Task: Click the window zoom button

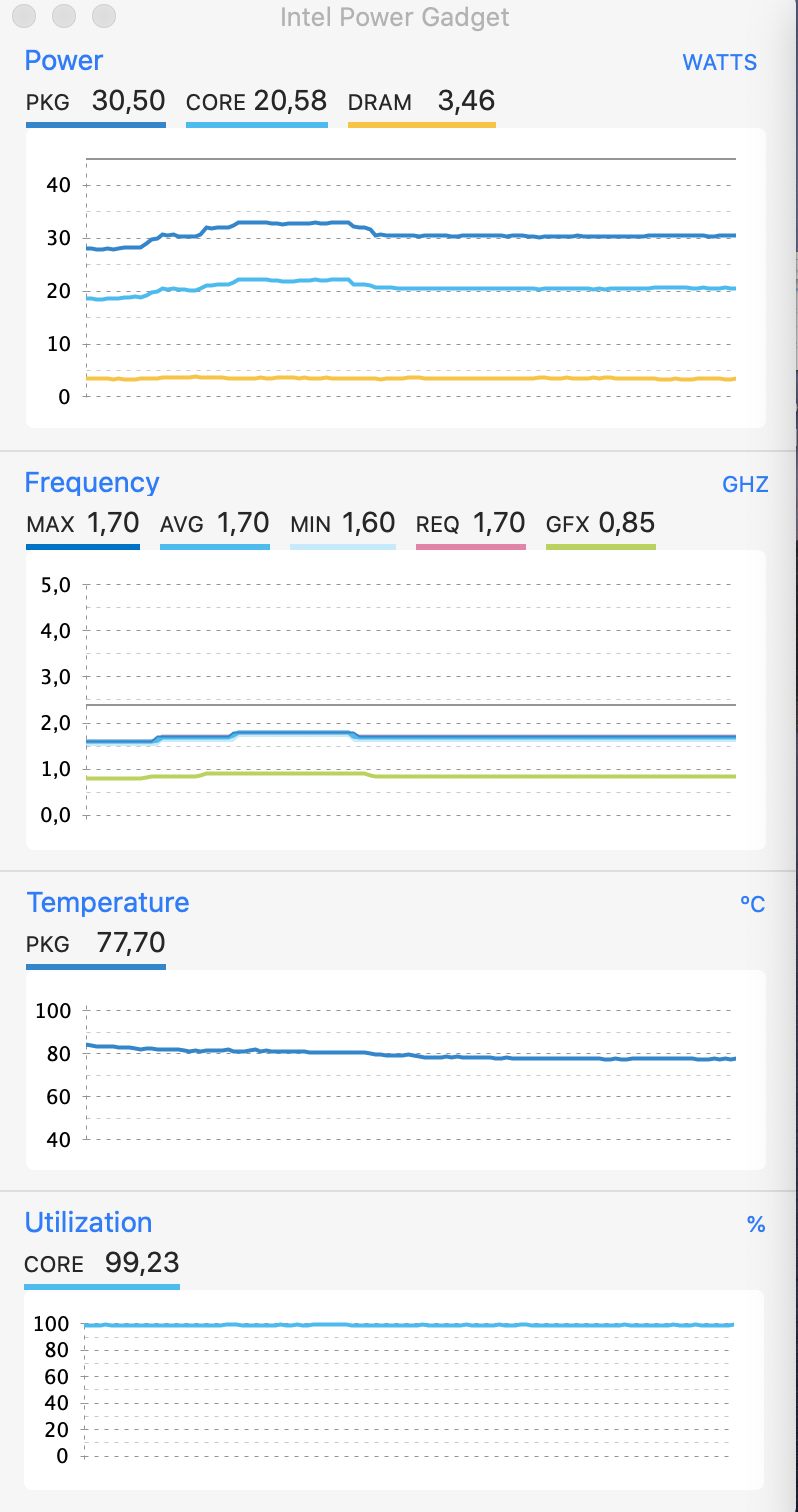Action: point(103,16)
